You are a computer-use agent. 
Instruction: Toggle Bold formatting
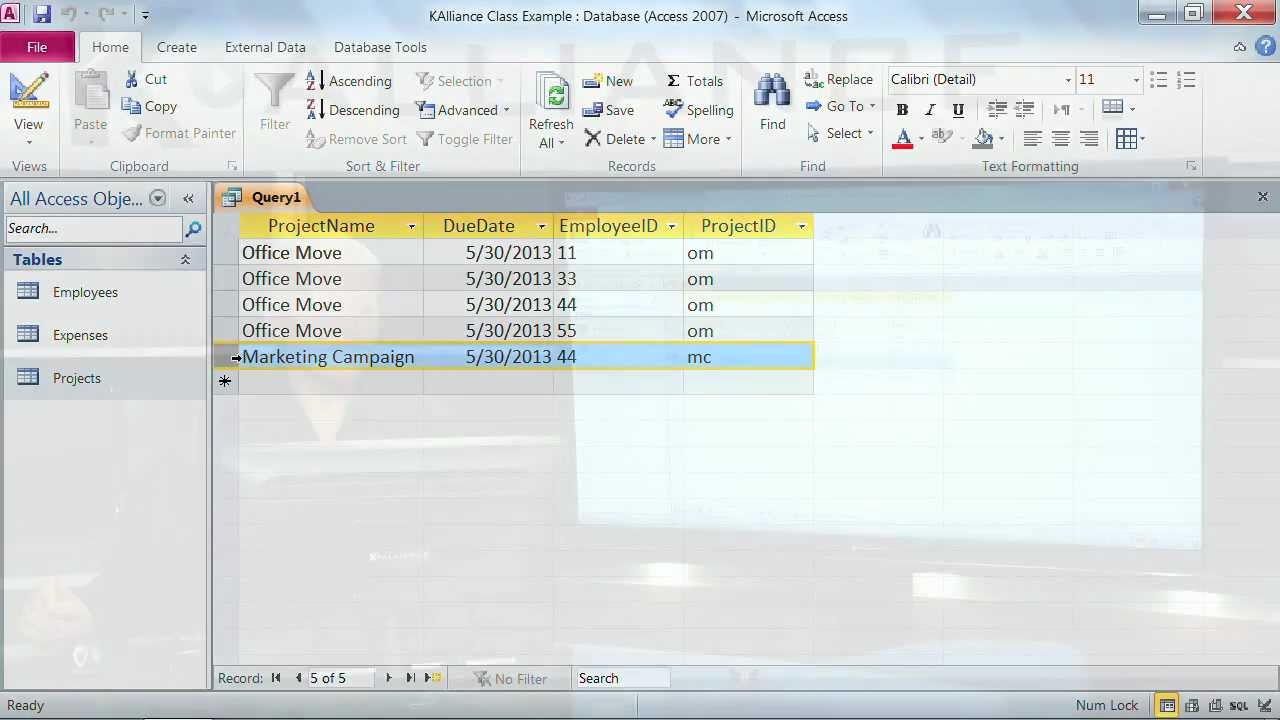point(902,110)
